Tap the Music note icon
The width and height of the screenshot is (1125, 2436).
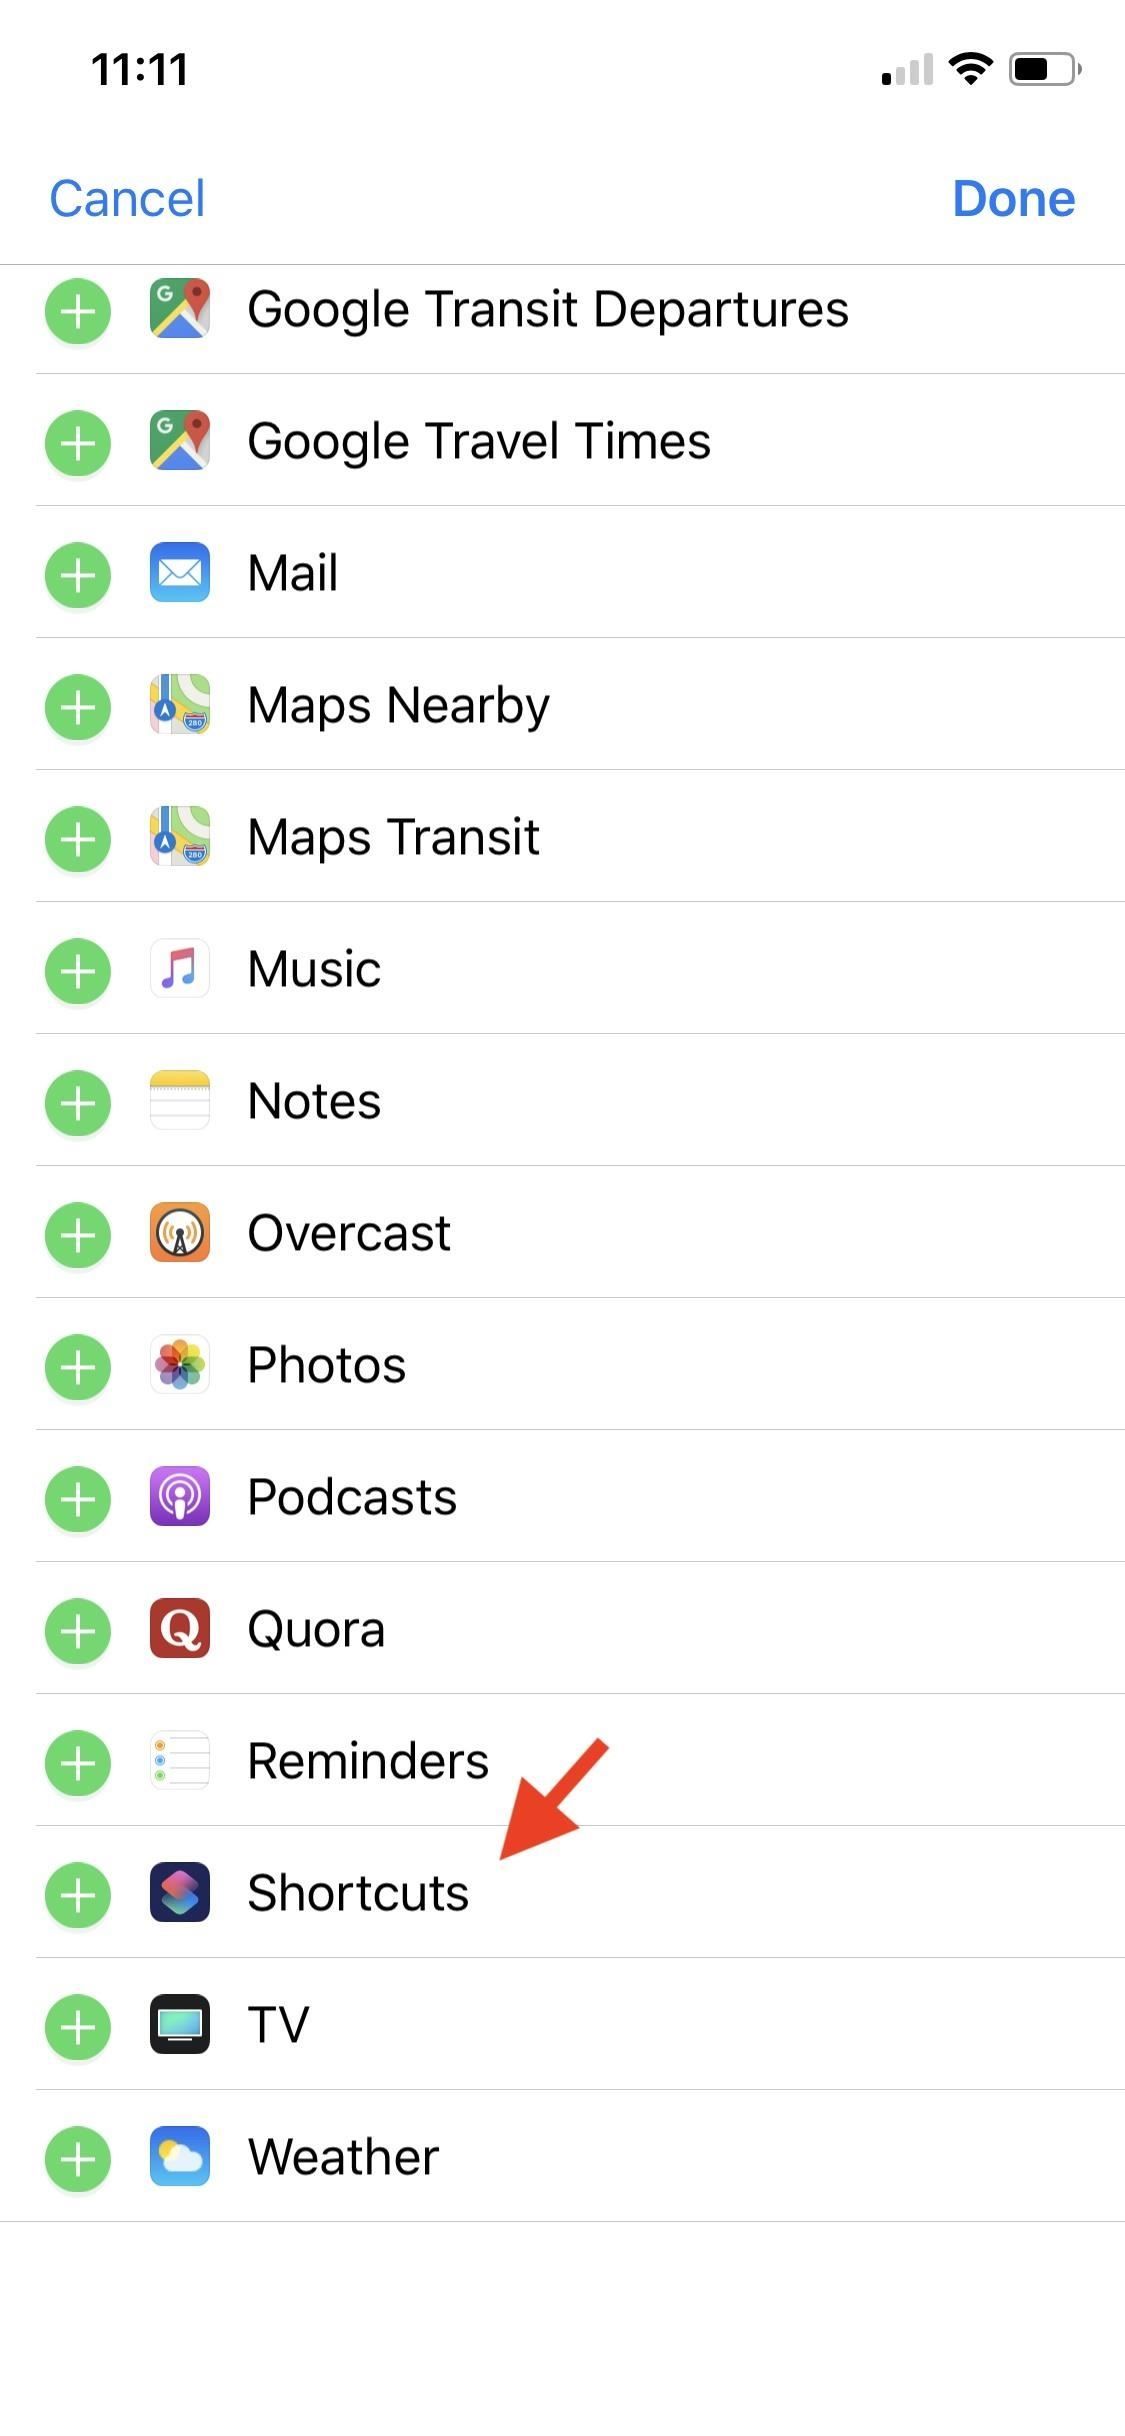[180, 969]
